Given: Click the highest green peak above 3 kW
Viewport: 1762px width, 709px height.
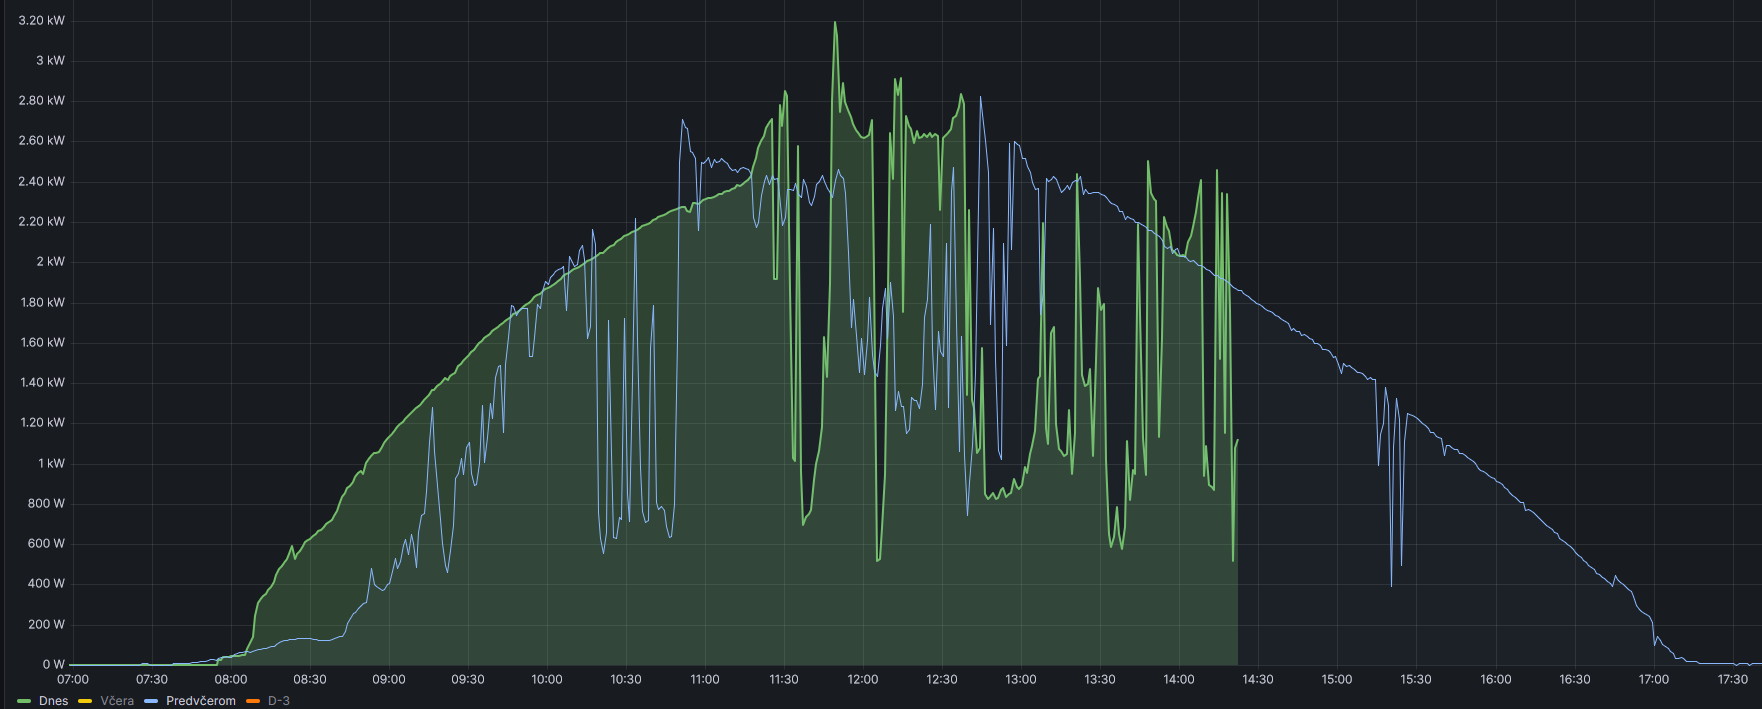Looking at the screenshot, I should [x=835, y=23].
